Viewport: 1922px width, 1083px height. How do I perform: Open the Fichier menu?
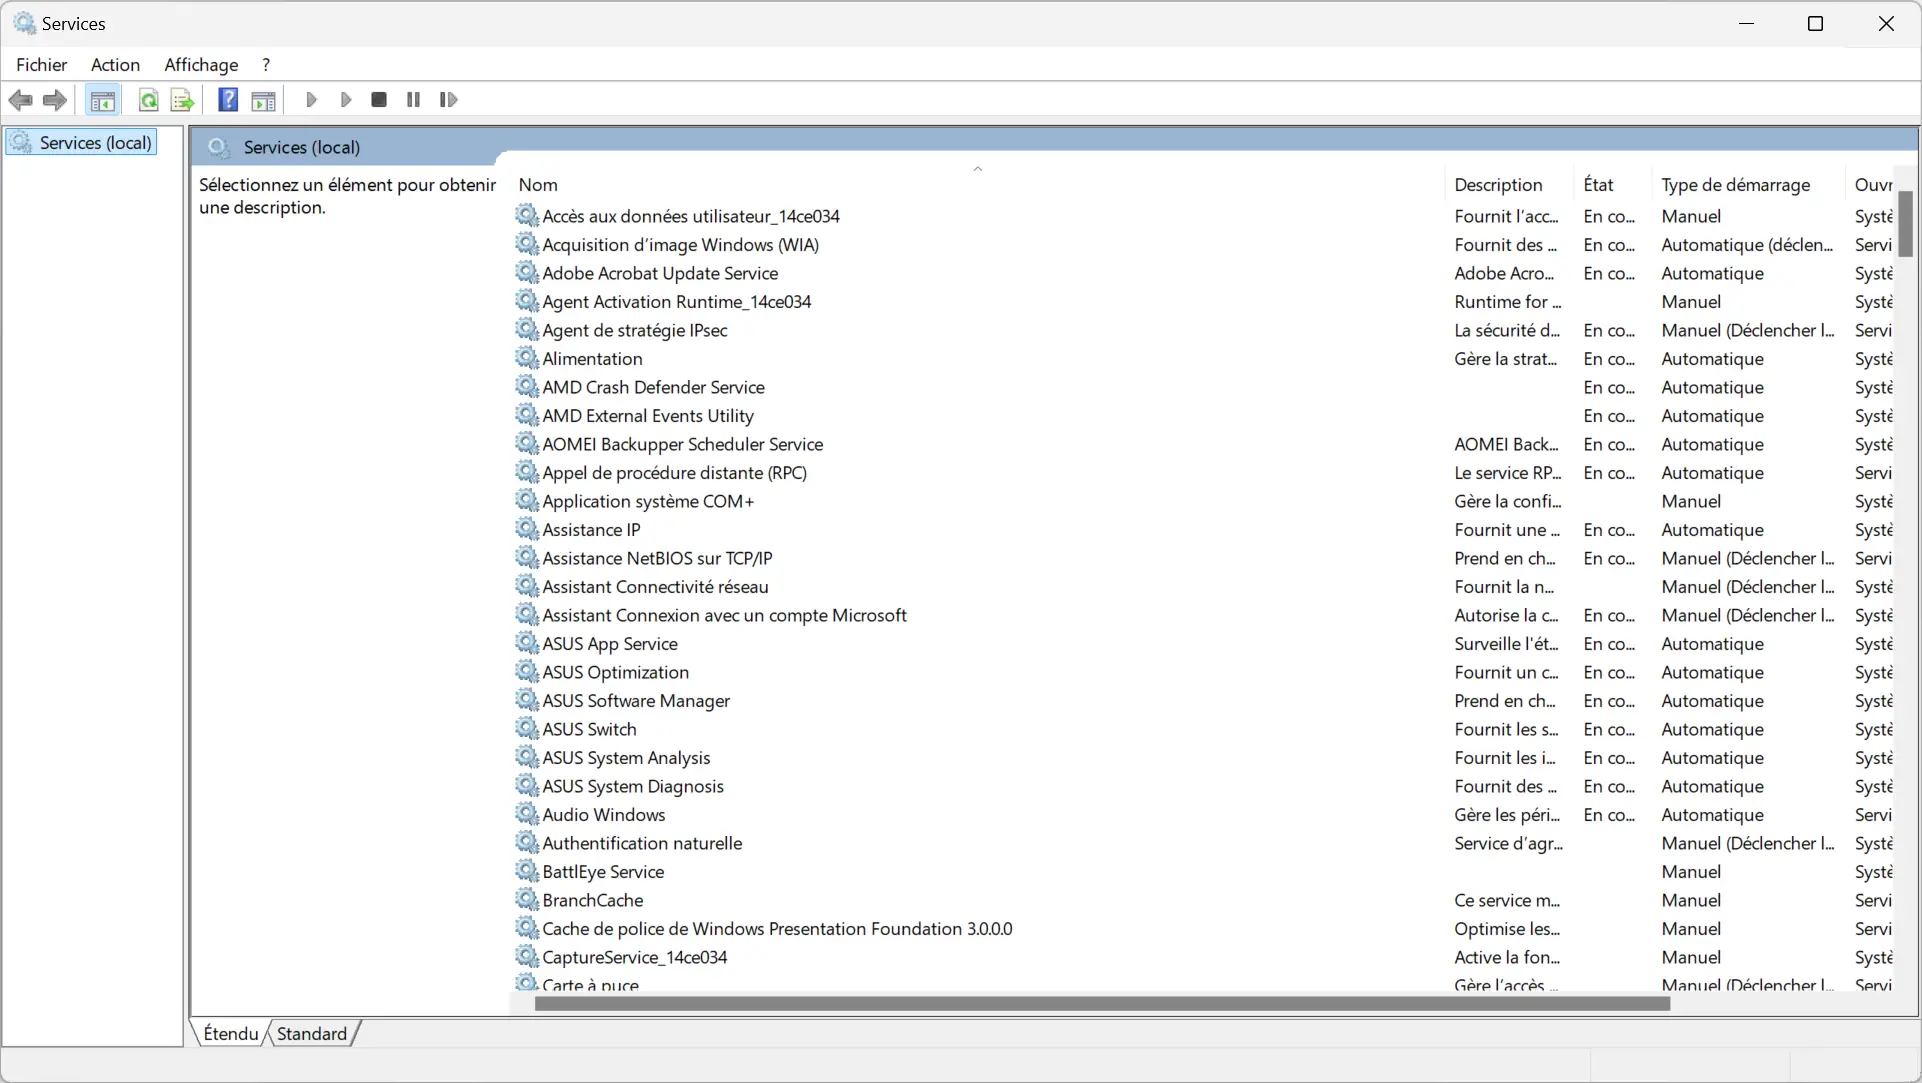pyautogui.click(x=41, y=63)
